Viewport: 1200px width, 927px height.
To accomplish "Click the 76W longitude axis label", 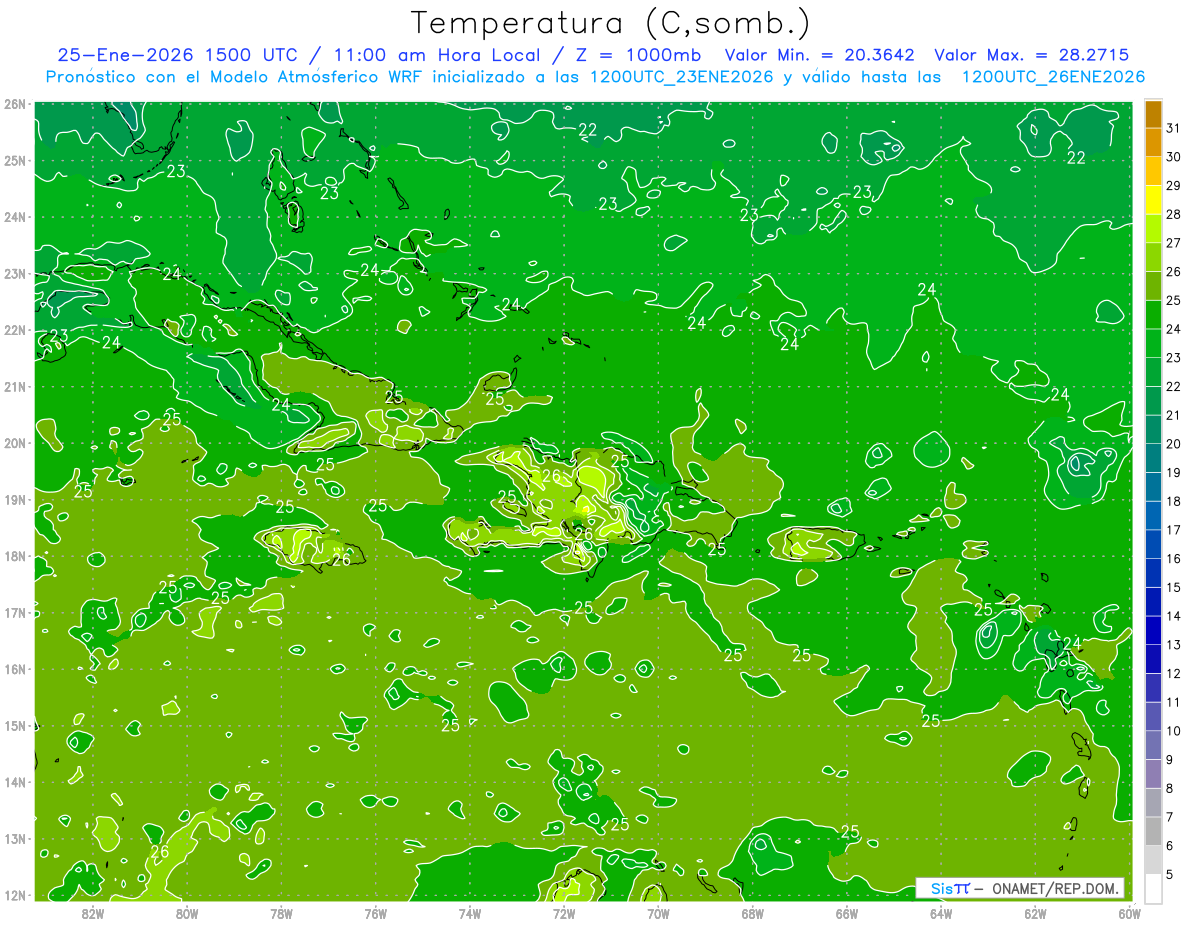I will [x=375, y=913].
